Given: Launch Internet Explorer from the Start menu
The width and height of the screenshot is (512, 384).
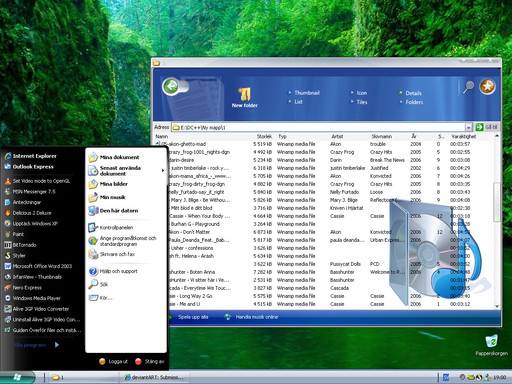Looking at the screenshot, I should click(x=31, y=156).
